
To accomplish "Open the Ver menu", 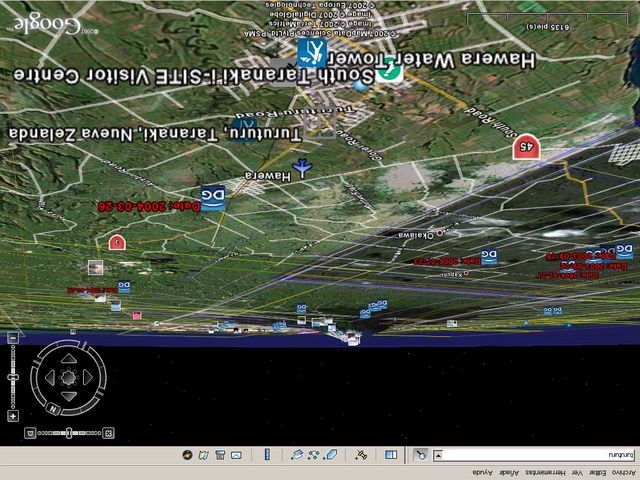I will click(x=577, y=473).
